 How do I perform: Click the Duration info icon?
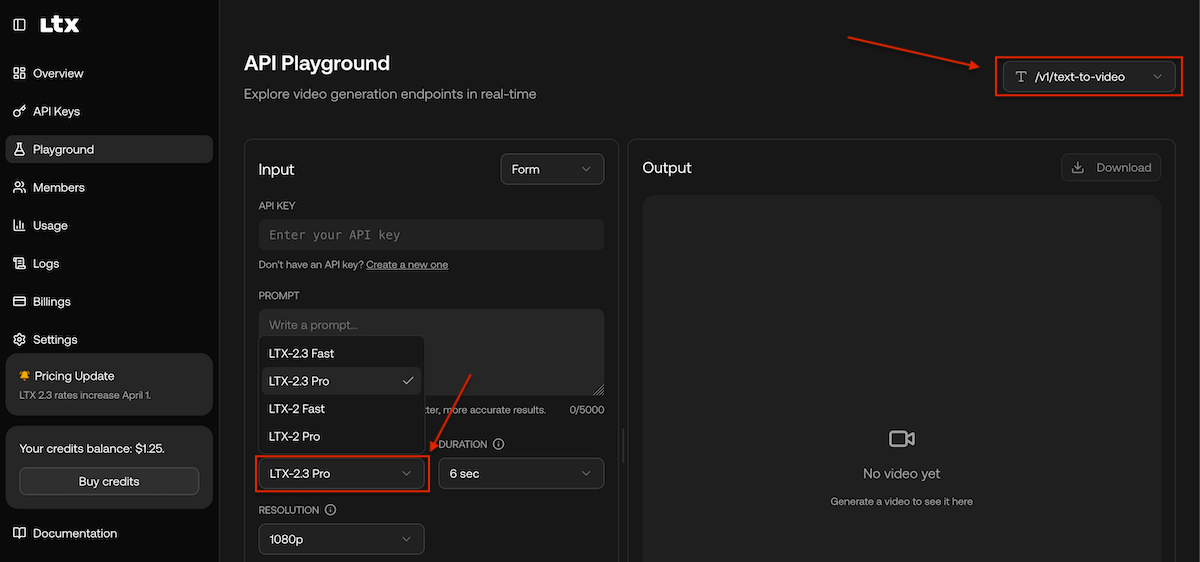[x=498, y=444]
